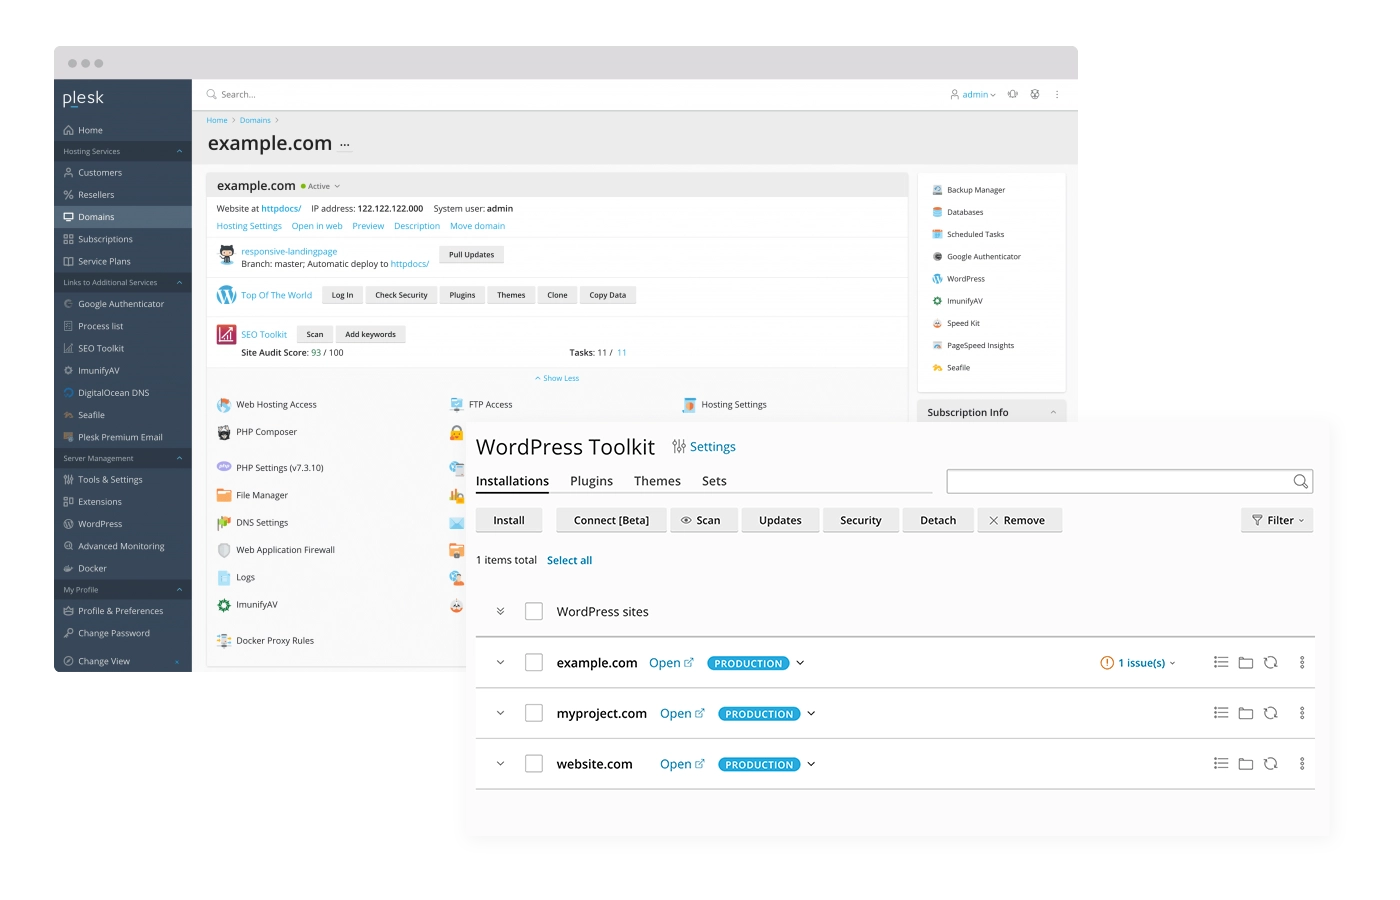The image size is (1400, 900).
Task: Open Plesk Premium Email in sidebar
Action: [x=120, y=437]
